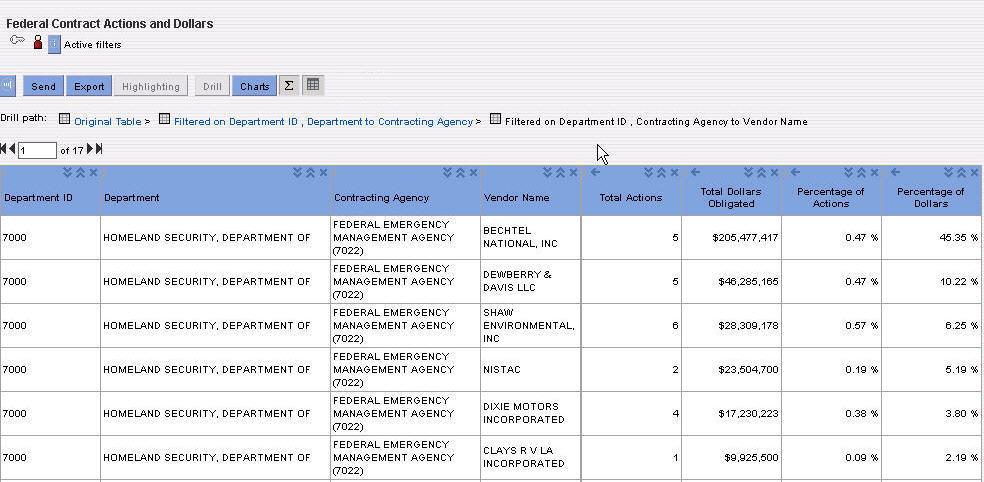
Task: Click the red person icon
Action: [x=38, y=43]
